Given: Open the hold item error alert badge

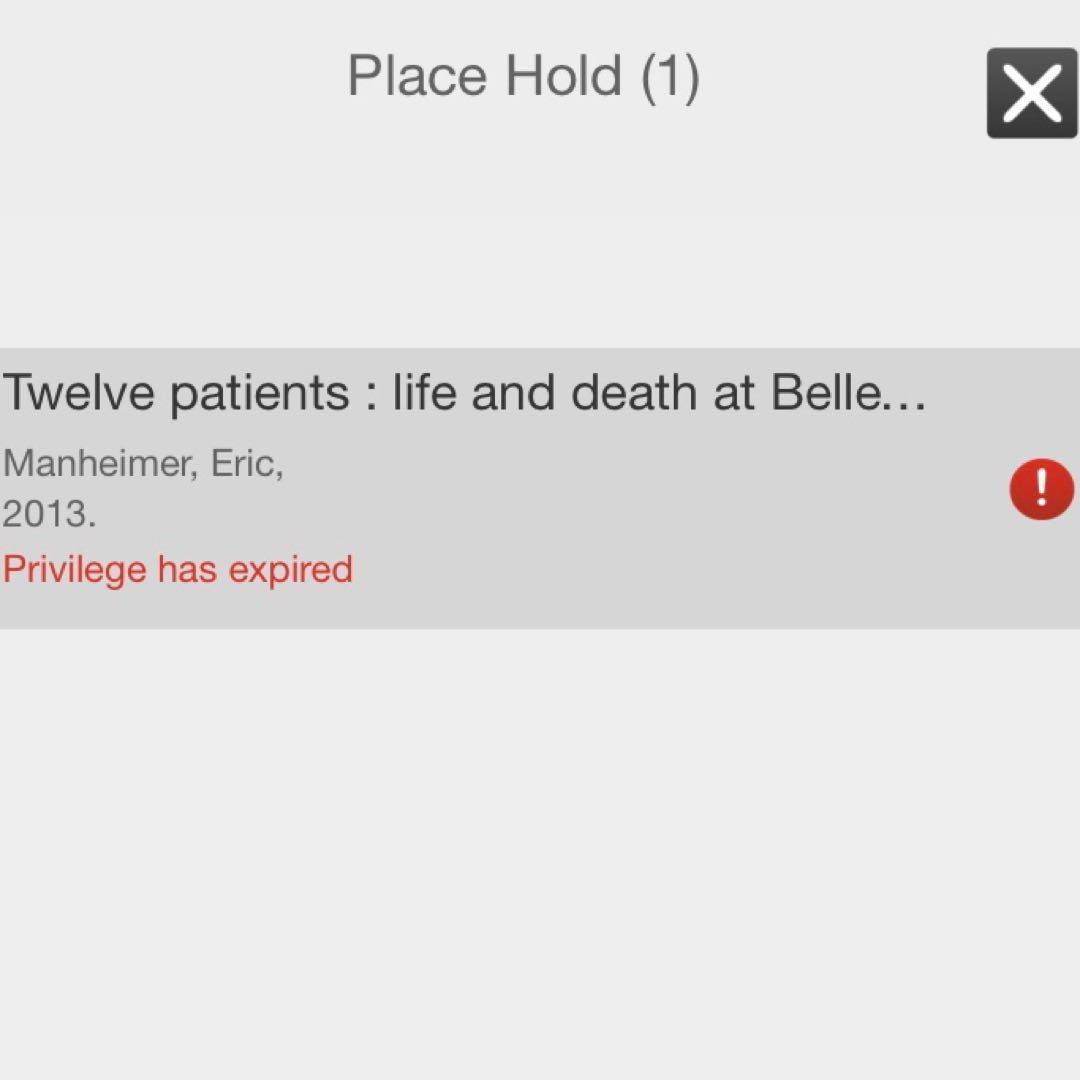Looking at the screenshot, I should click(x=1041, y=489).
